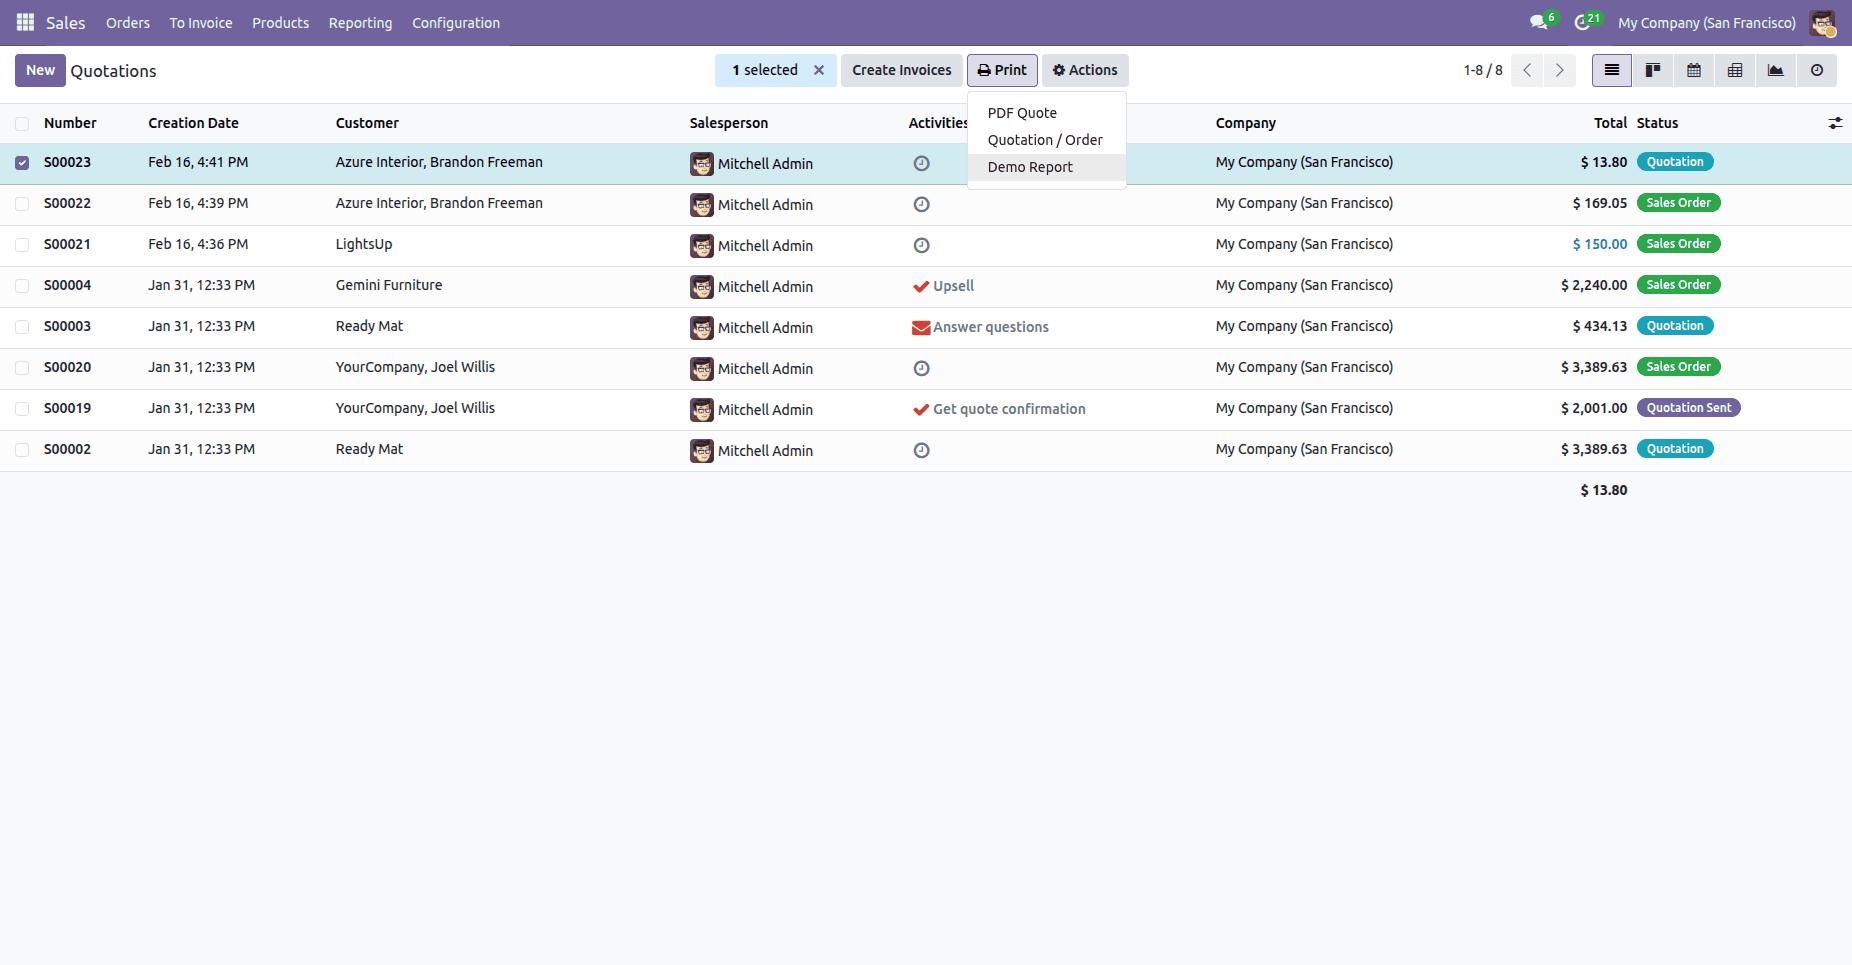Open the Calendar view
This screenshot has width=1852, height=965.
pos(1694,70)
